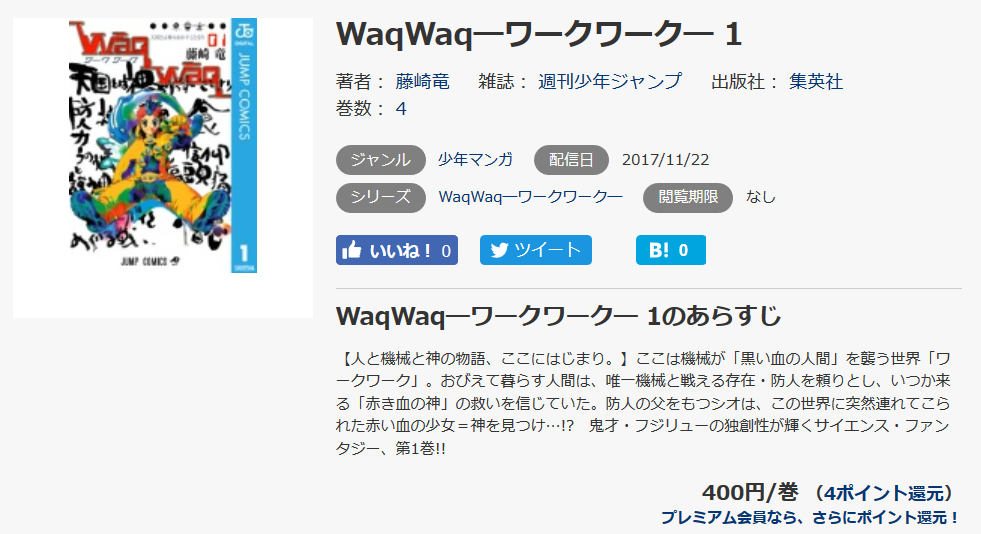Click the Twitter bird icon

tap(499, 250)
